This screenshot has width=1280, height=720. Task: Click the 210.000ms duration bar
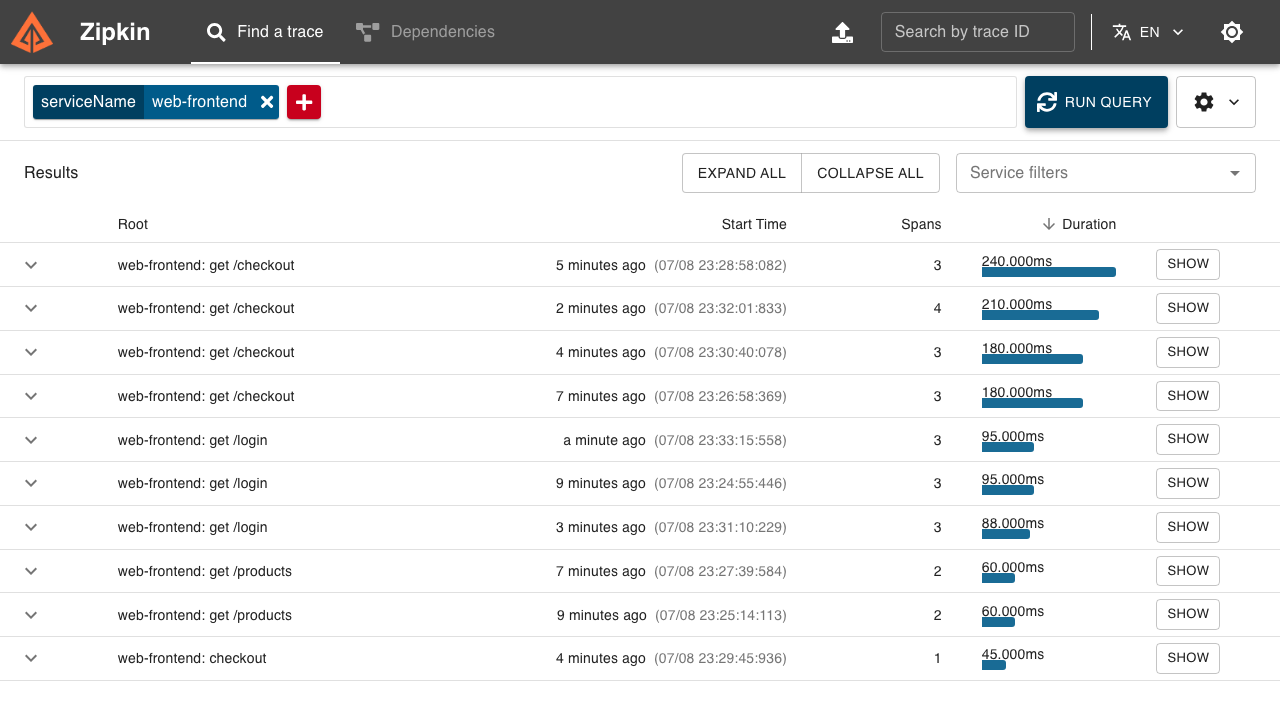click(1040, 315)
